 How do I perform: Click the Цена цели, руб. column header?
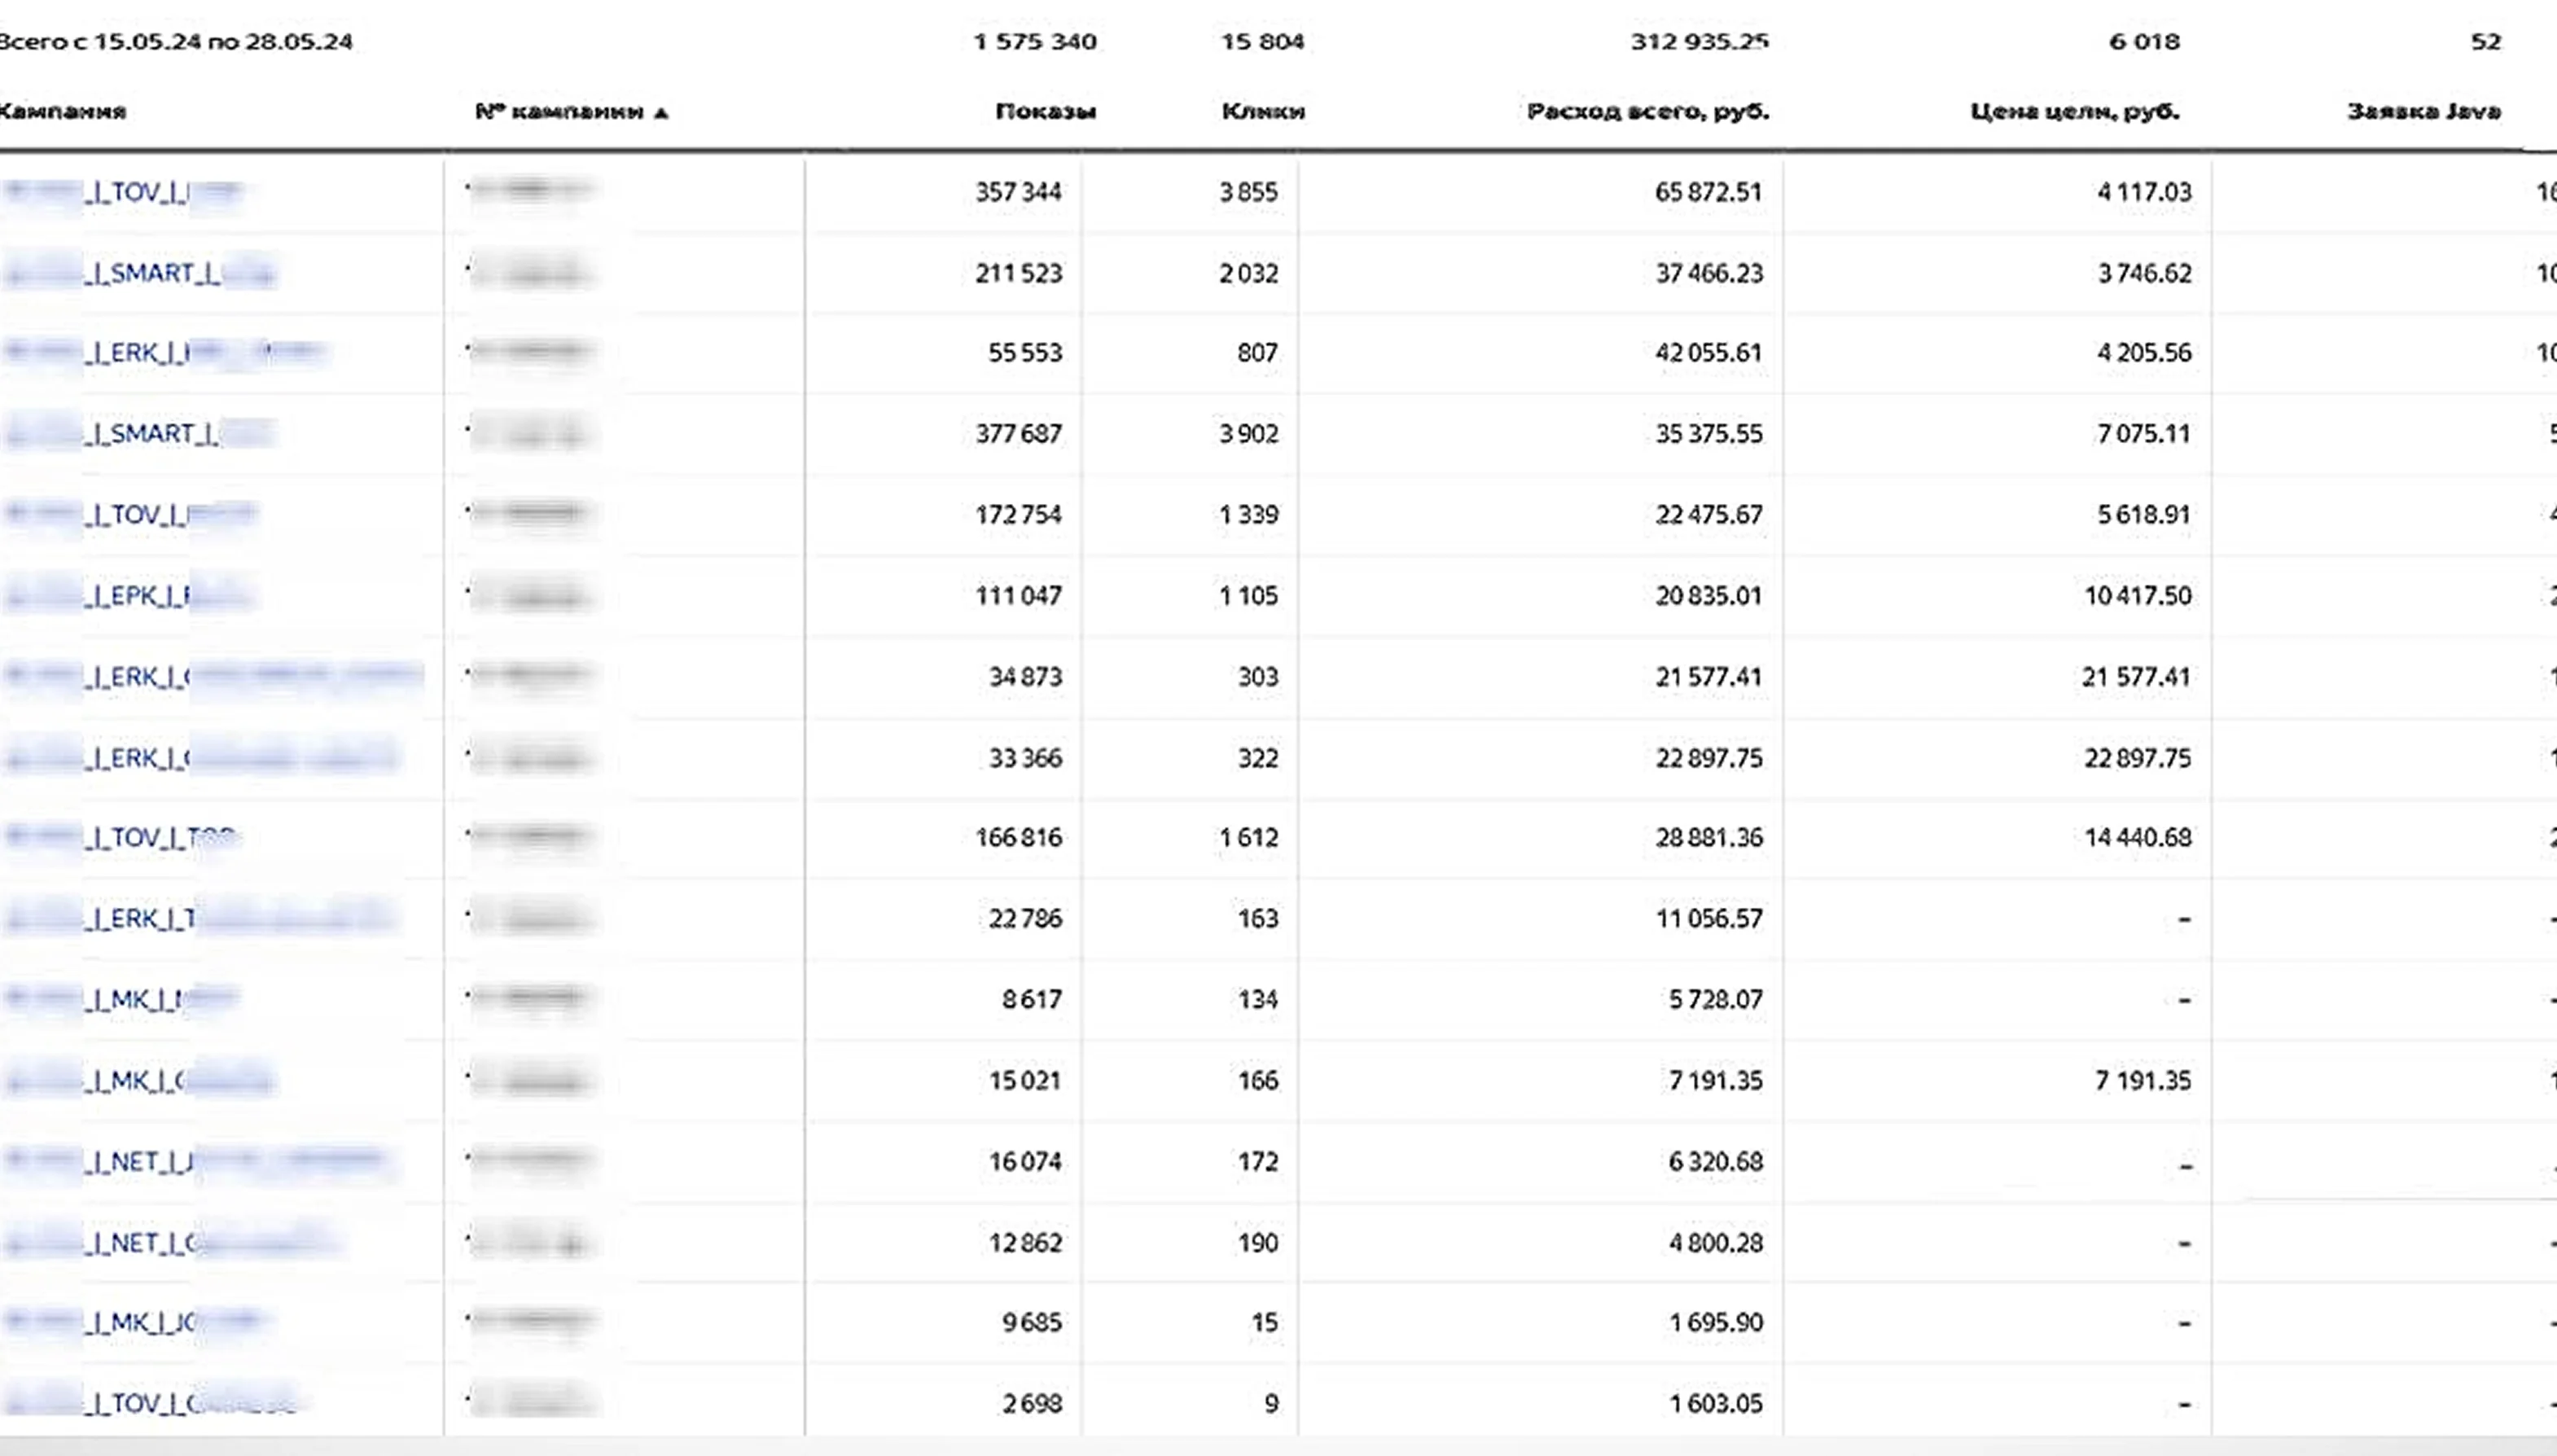[x=2074, y=111]
